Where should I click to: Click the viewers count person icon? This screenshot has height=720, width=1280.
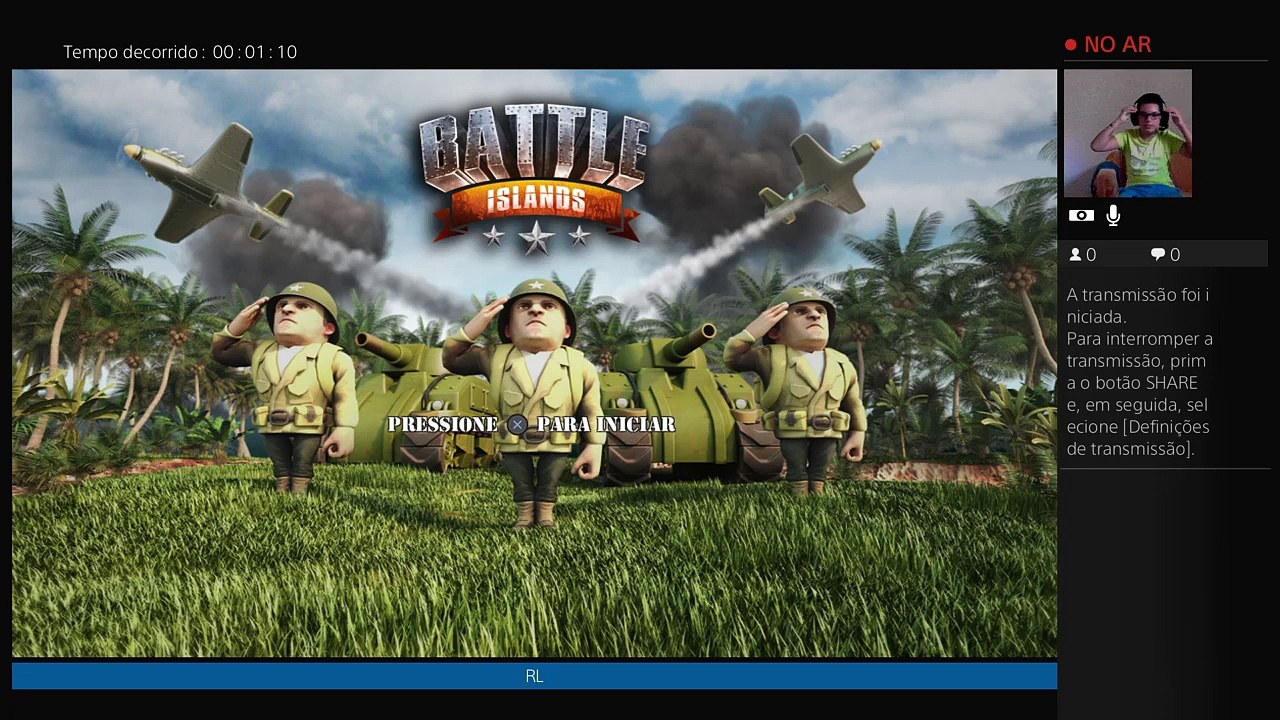(1075, 255)
